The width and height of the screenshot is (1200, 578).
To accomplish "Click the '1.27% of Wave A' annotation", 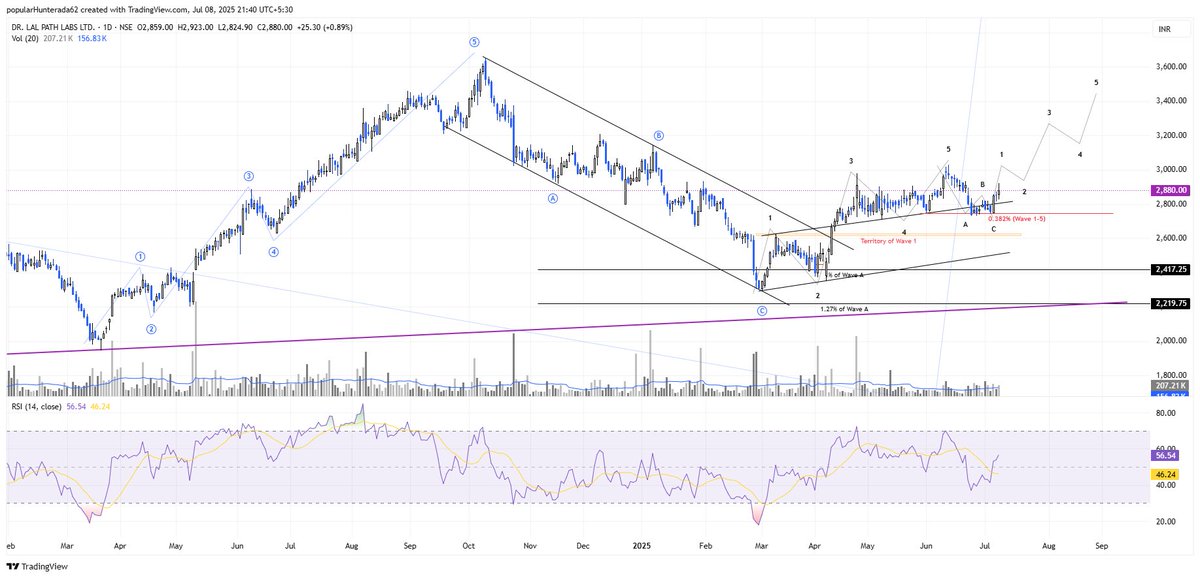I will 844,310.
